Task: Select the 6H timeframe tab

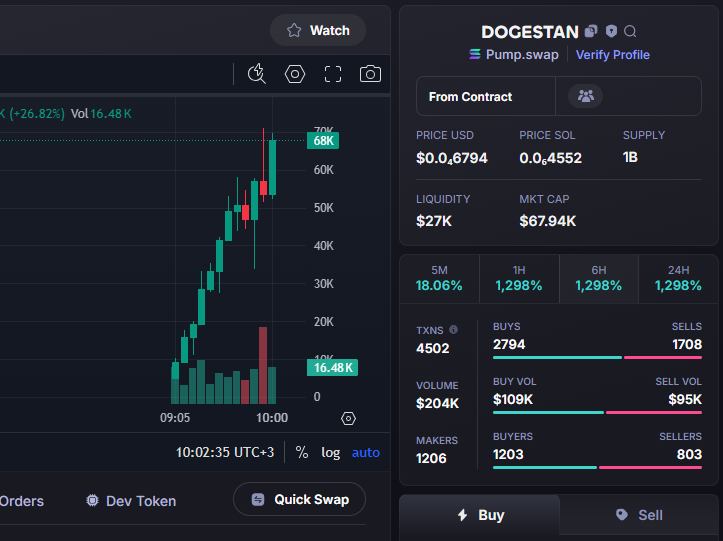Action: (x=599, y=279)
